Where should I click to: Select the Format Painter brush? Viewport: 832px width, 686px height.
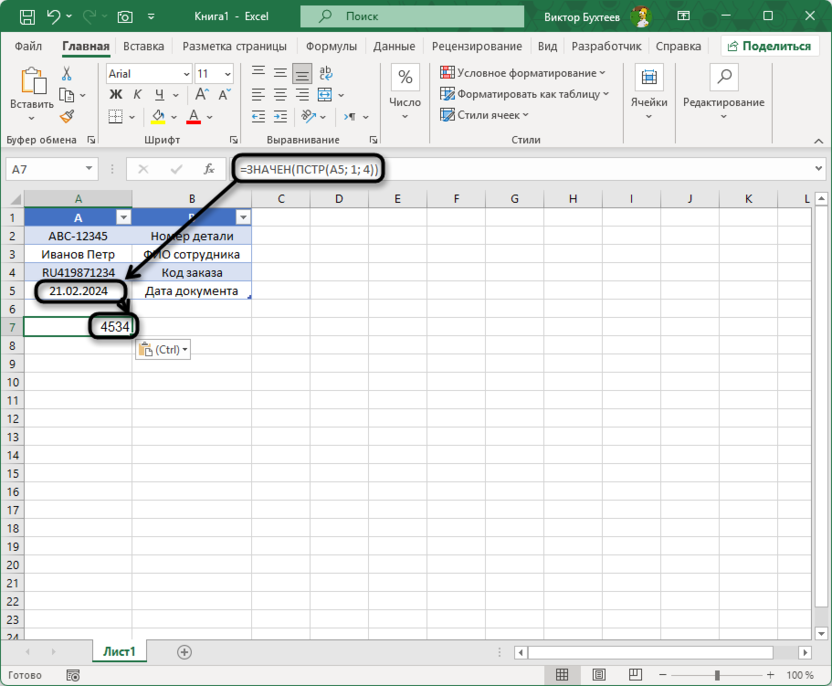coord(67,117)
